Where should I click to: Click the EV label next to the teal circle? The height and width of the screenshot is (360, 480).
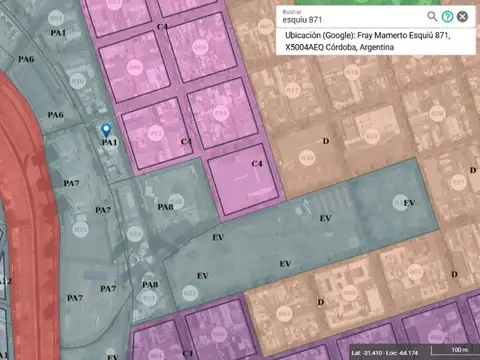(409, 203)
